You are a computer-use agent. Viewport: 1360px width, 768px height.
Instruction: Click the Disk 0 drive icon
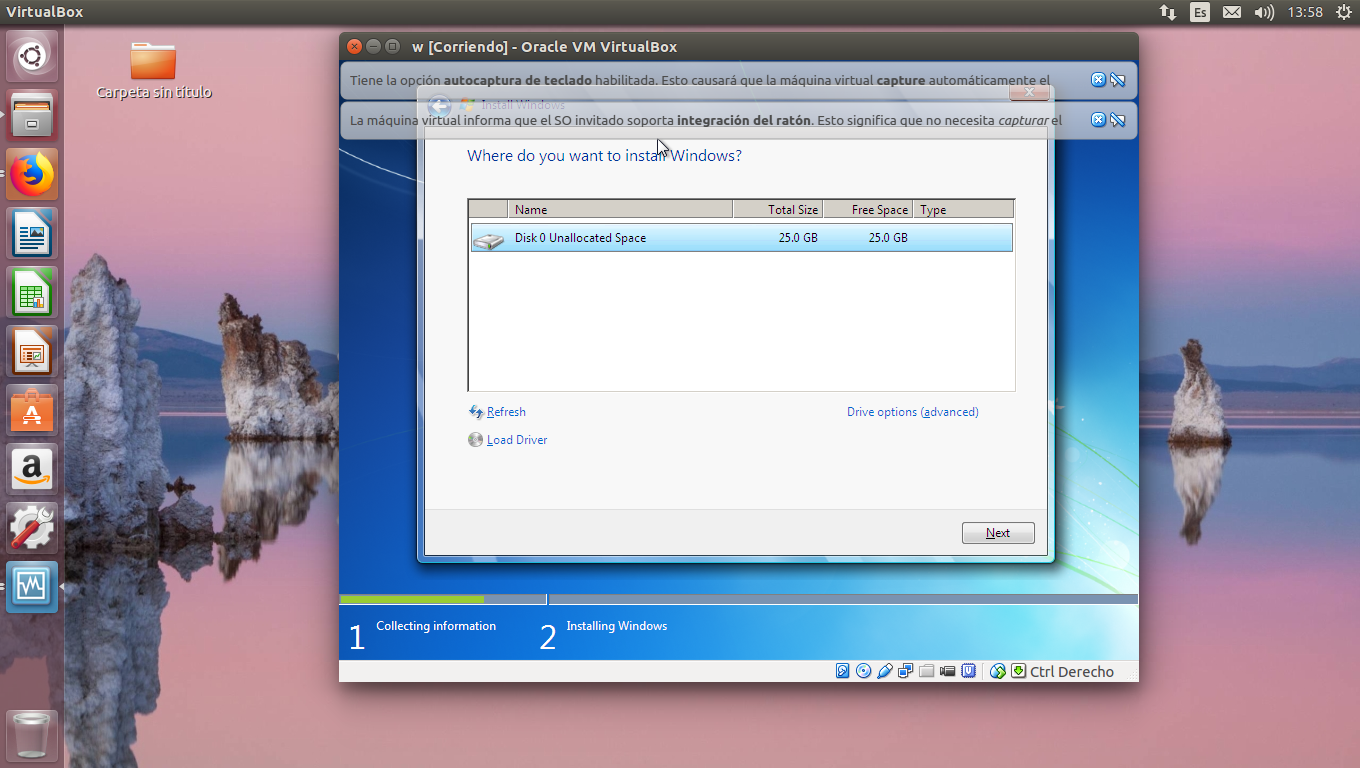pyautogui.click(x=489, y=240)
